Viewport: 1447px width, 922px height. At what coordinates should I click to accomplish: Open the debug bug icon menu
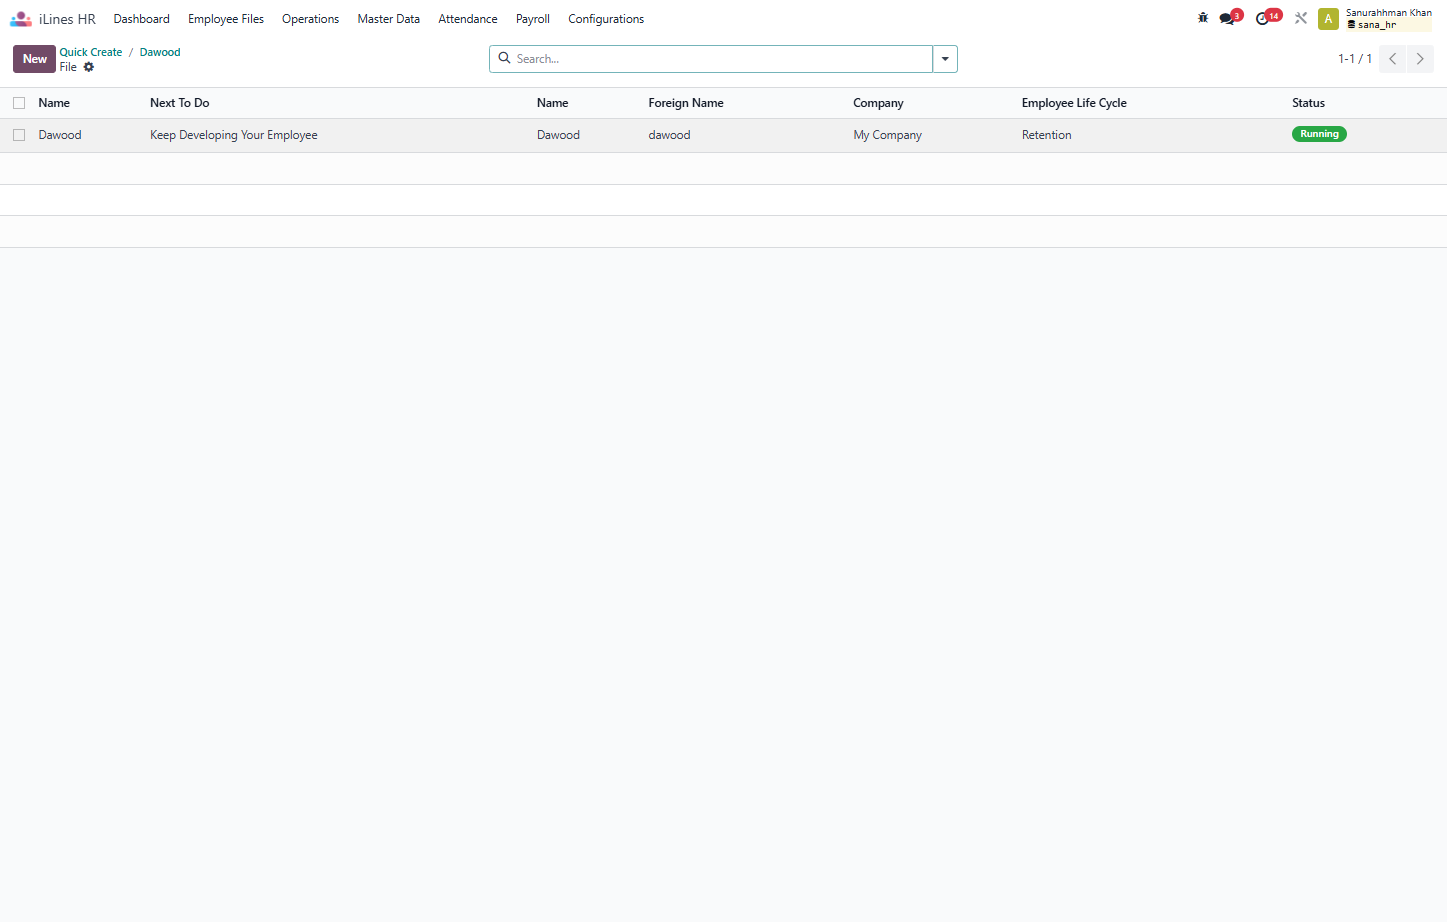[1203, 18]
